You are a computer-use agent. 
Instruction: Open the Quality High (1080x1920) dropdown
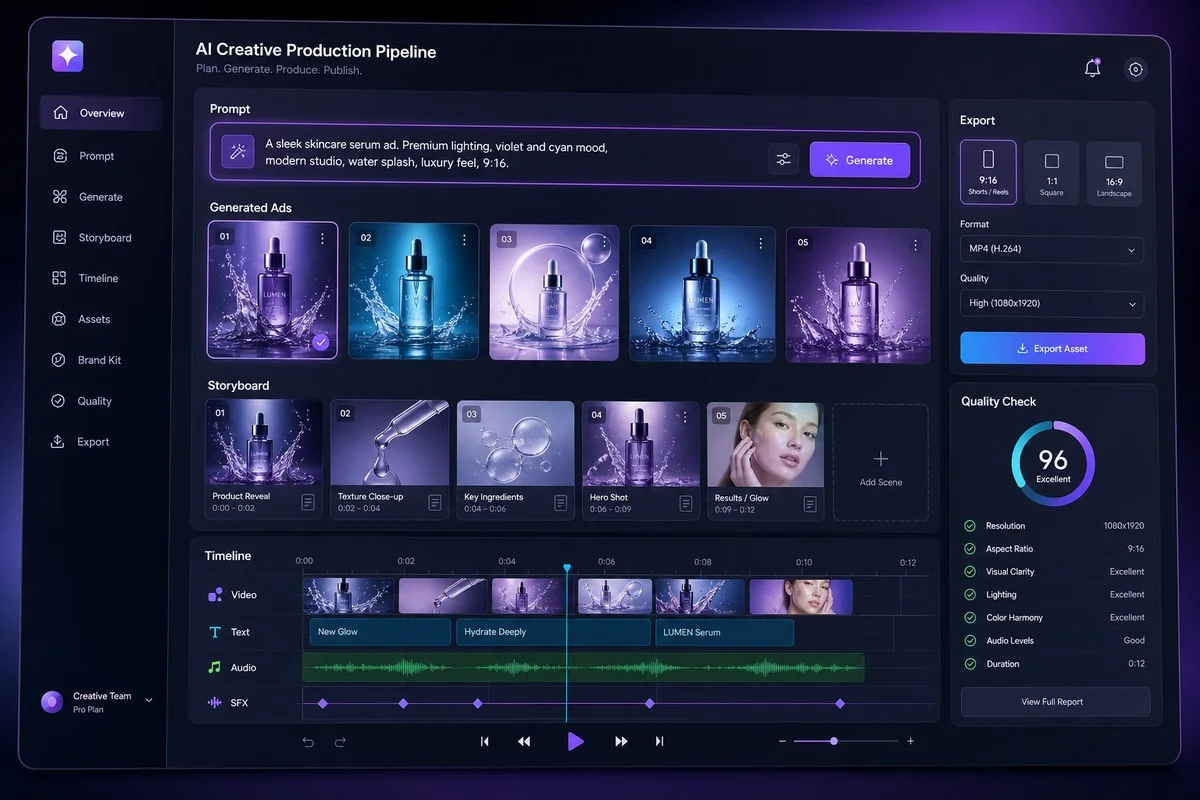(1052, 303)
